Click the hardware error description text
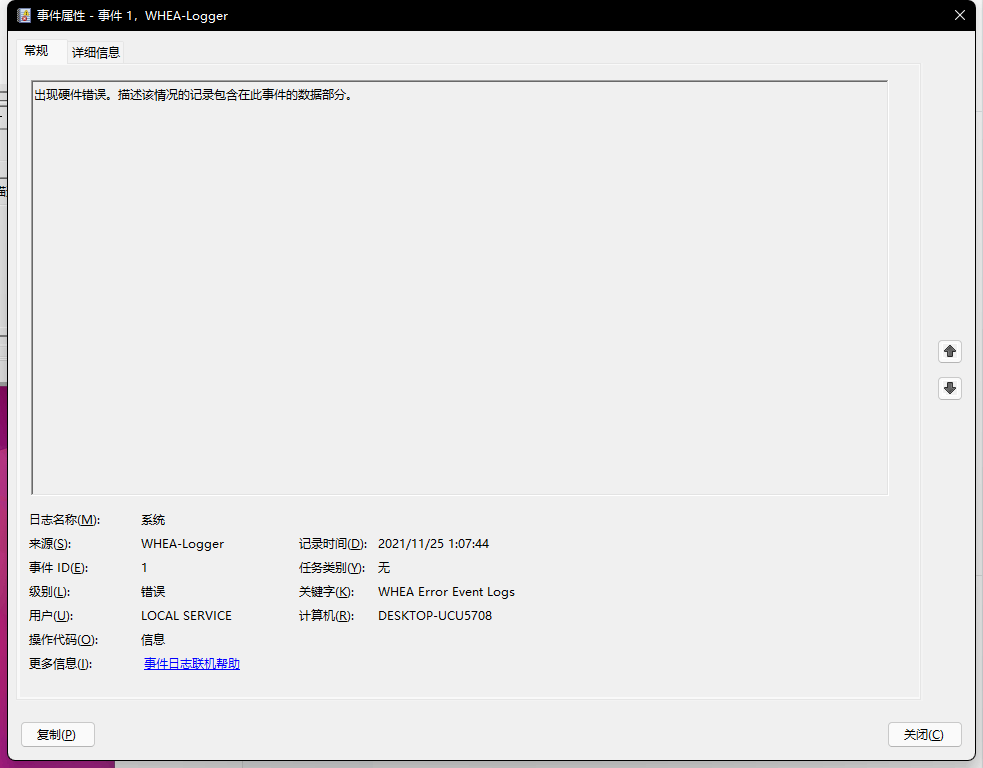 pyautogui.click(x=194, y=95)
